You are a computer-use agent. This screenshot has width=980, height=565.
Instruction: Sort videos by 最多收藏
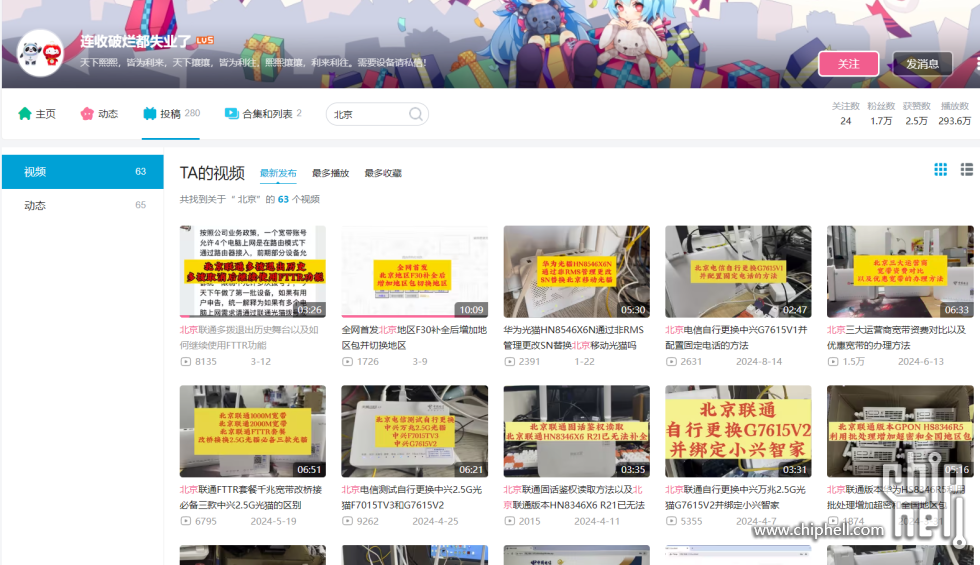[x=383, y=173]
